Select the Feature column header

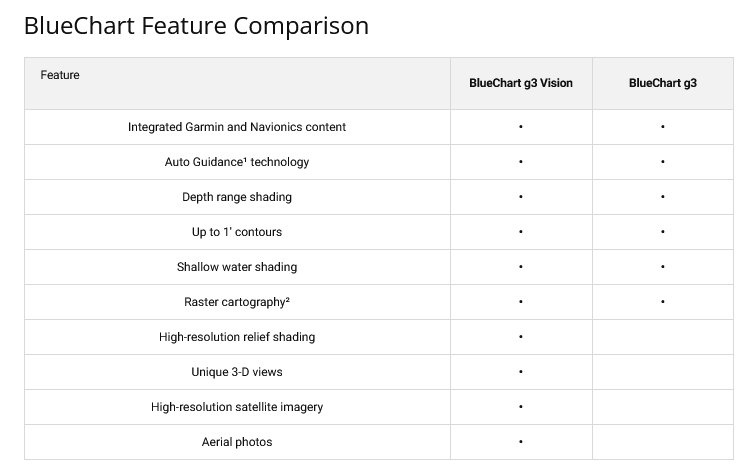click(60, 75)
